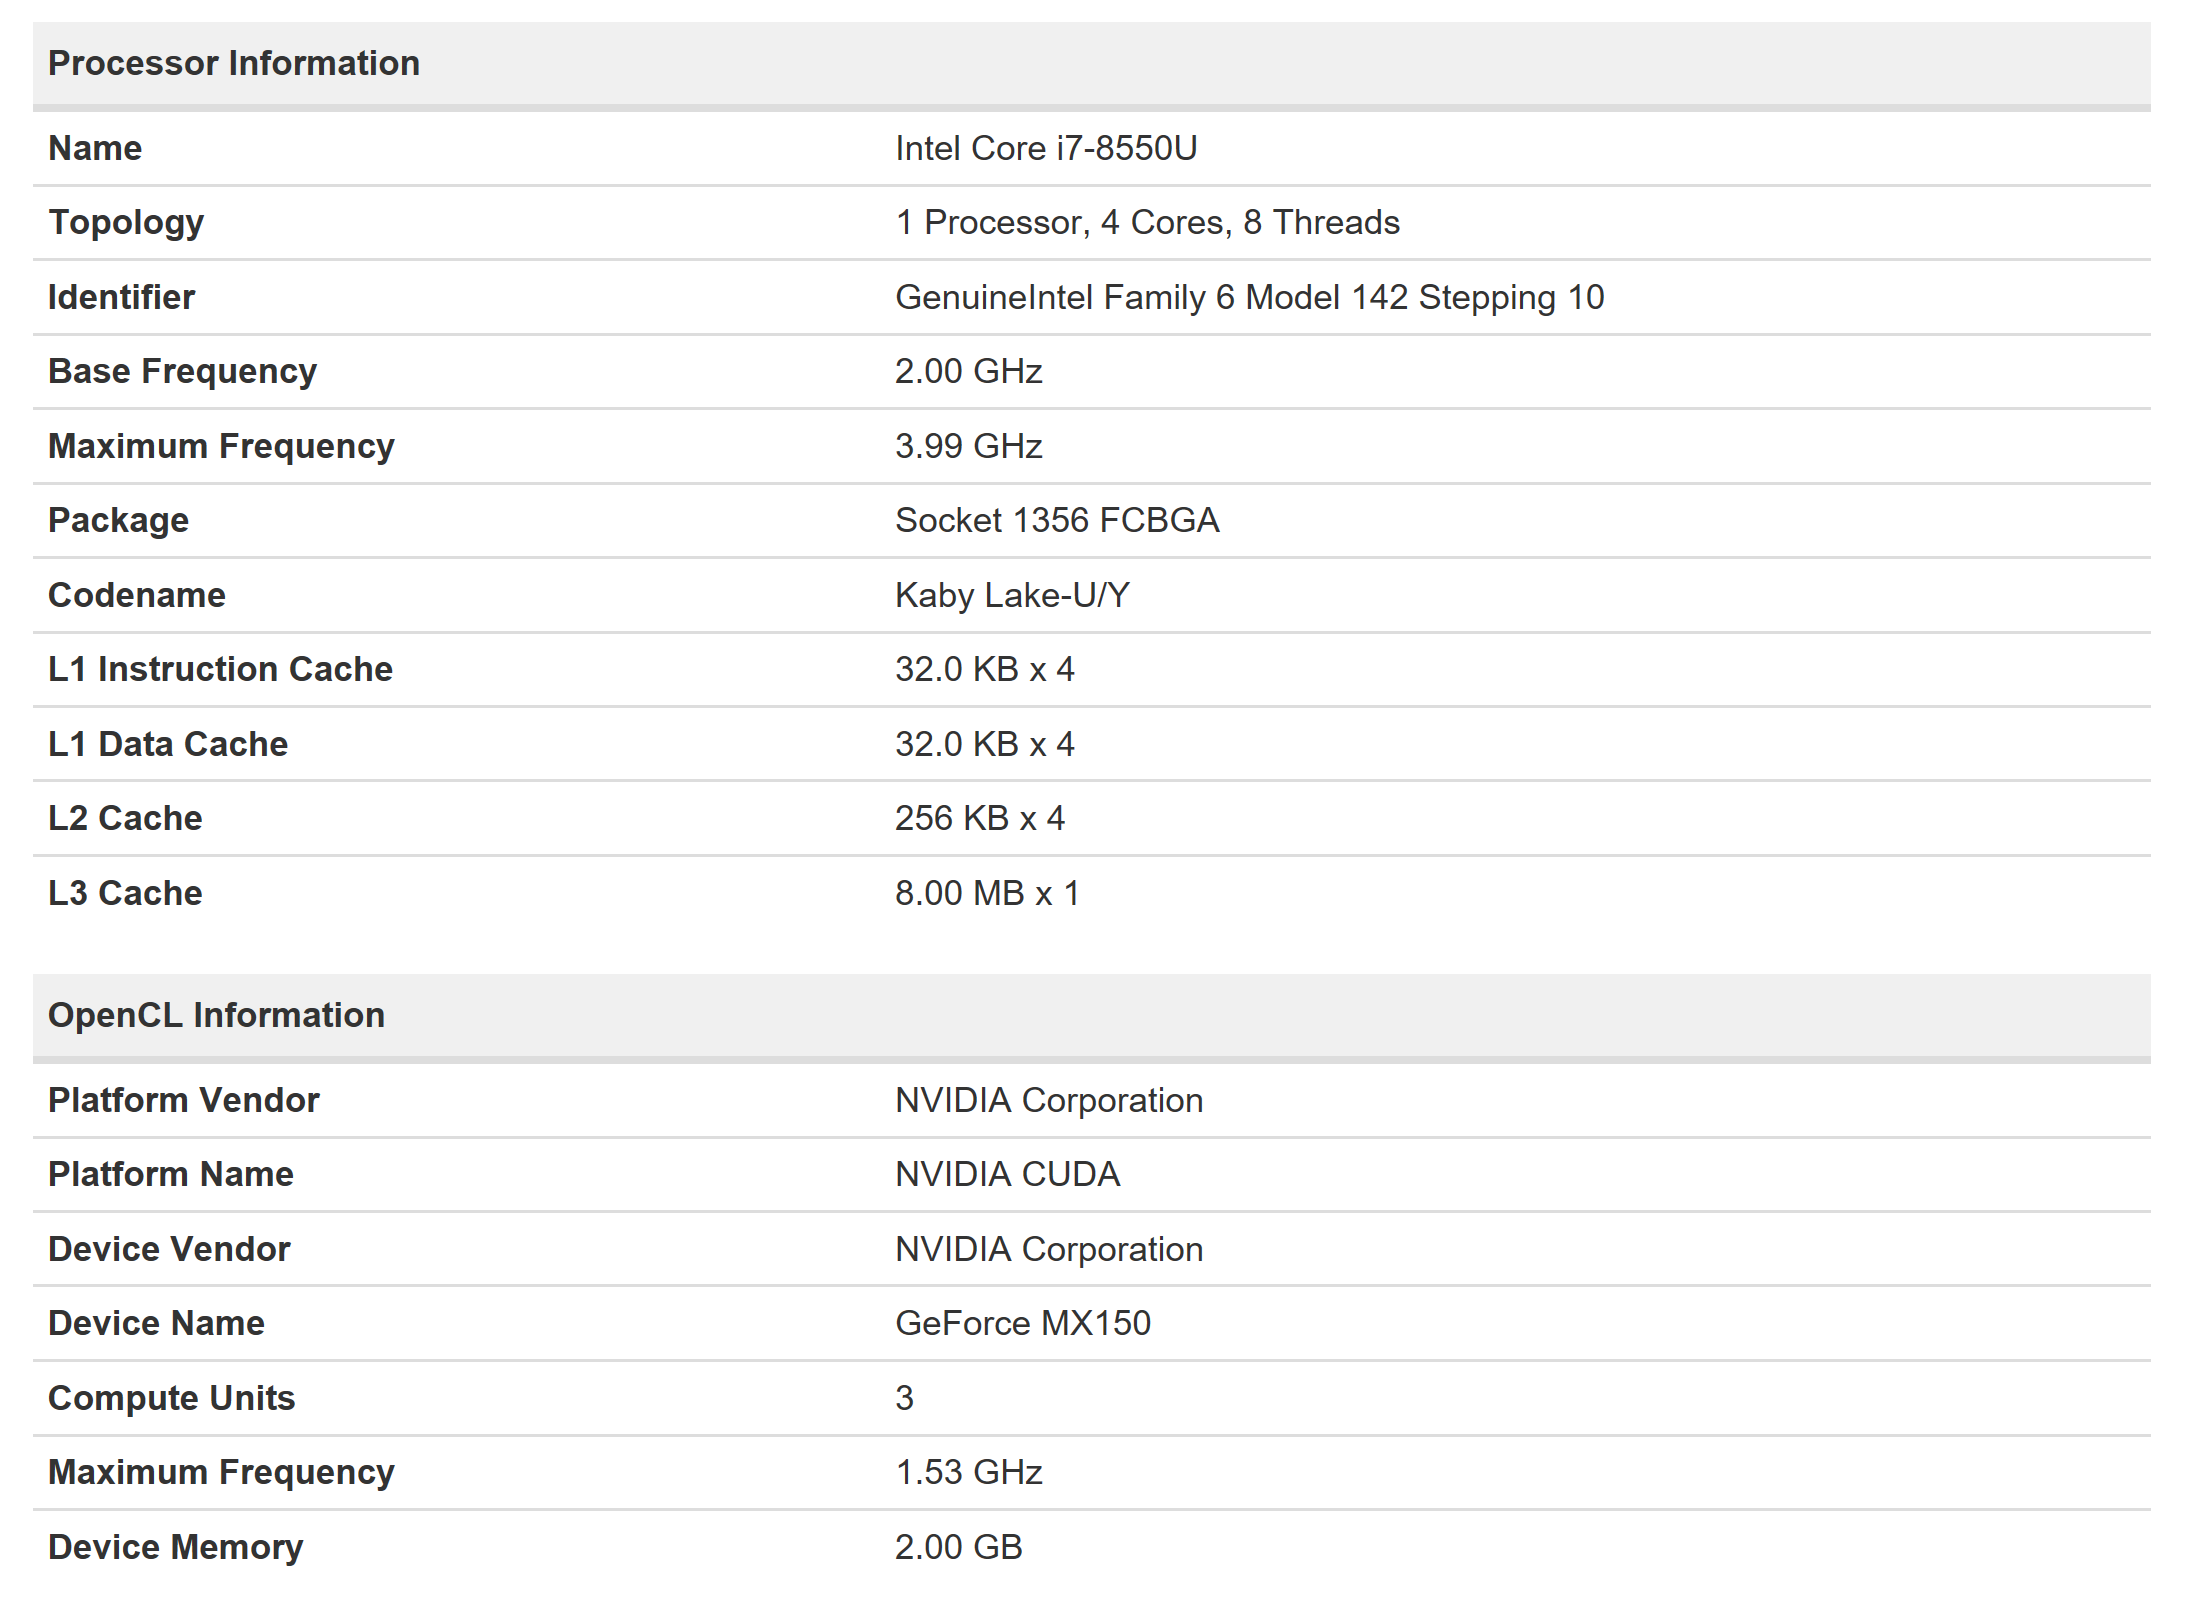Select the GeForce MX150 value
This screenshot has width=2192, height=1619.
click(1023, 1323)
